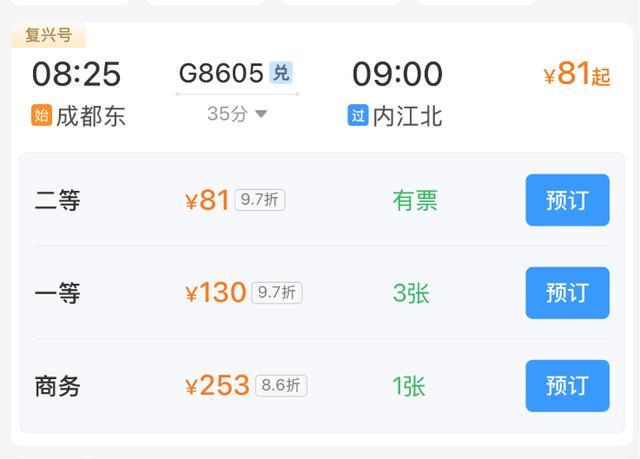The width and height of the screenshot is (640, 459).
Task: Click the orange 始 origin station icon
Action: pos(41,116)
